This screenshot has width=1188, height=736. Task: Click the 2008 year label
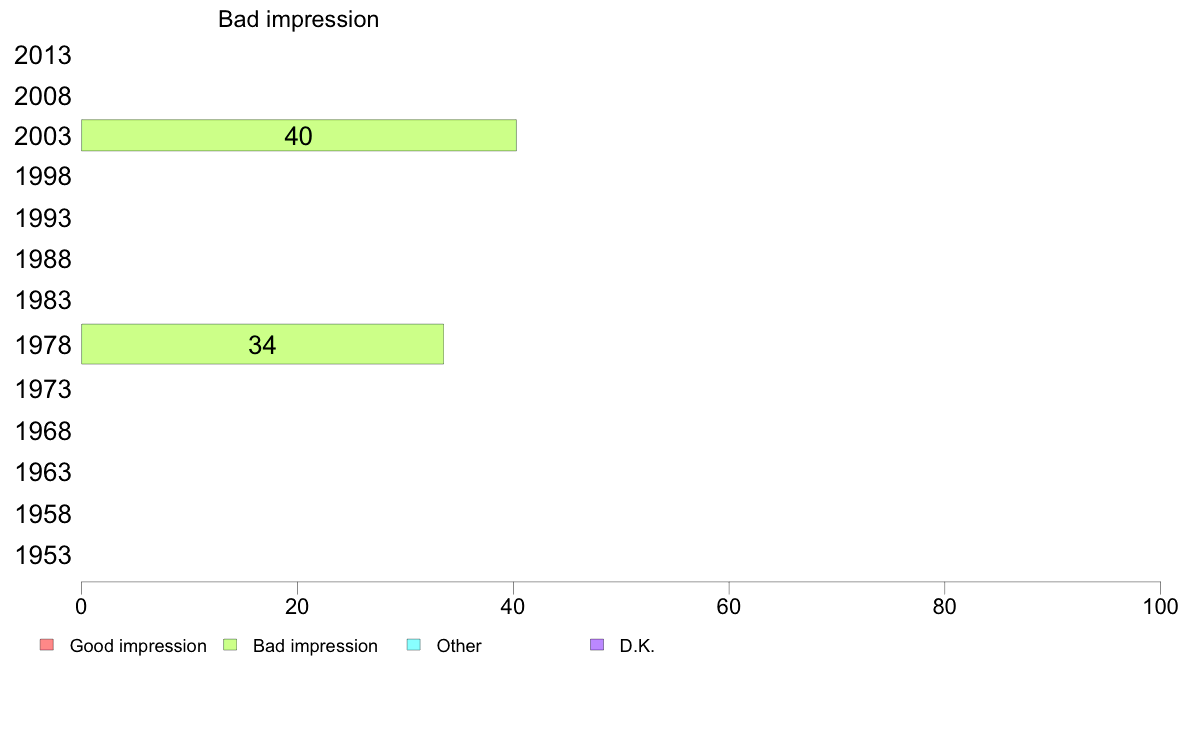(x=42, y=96)
